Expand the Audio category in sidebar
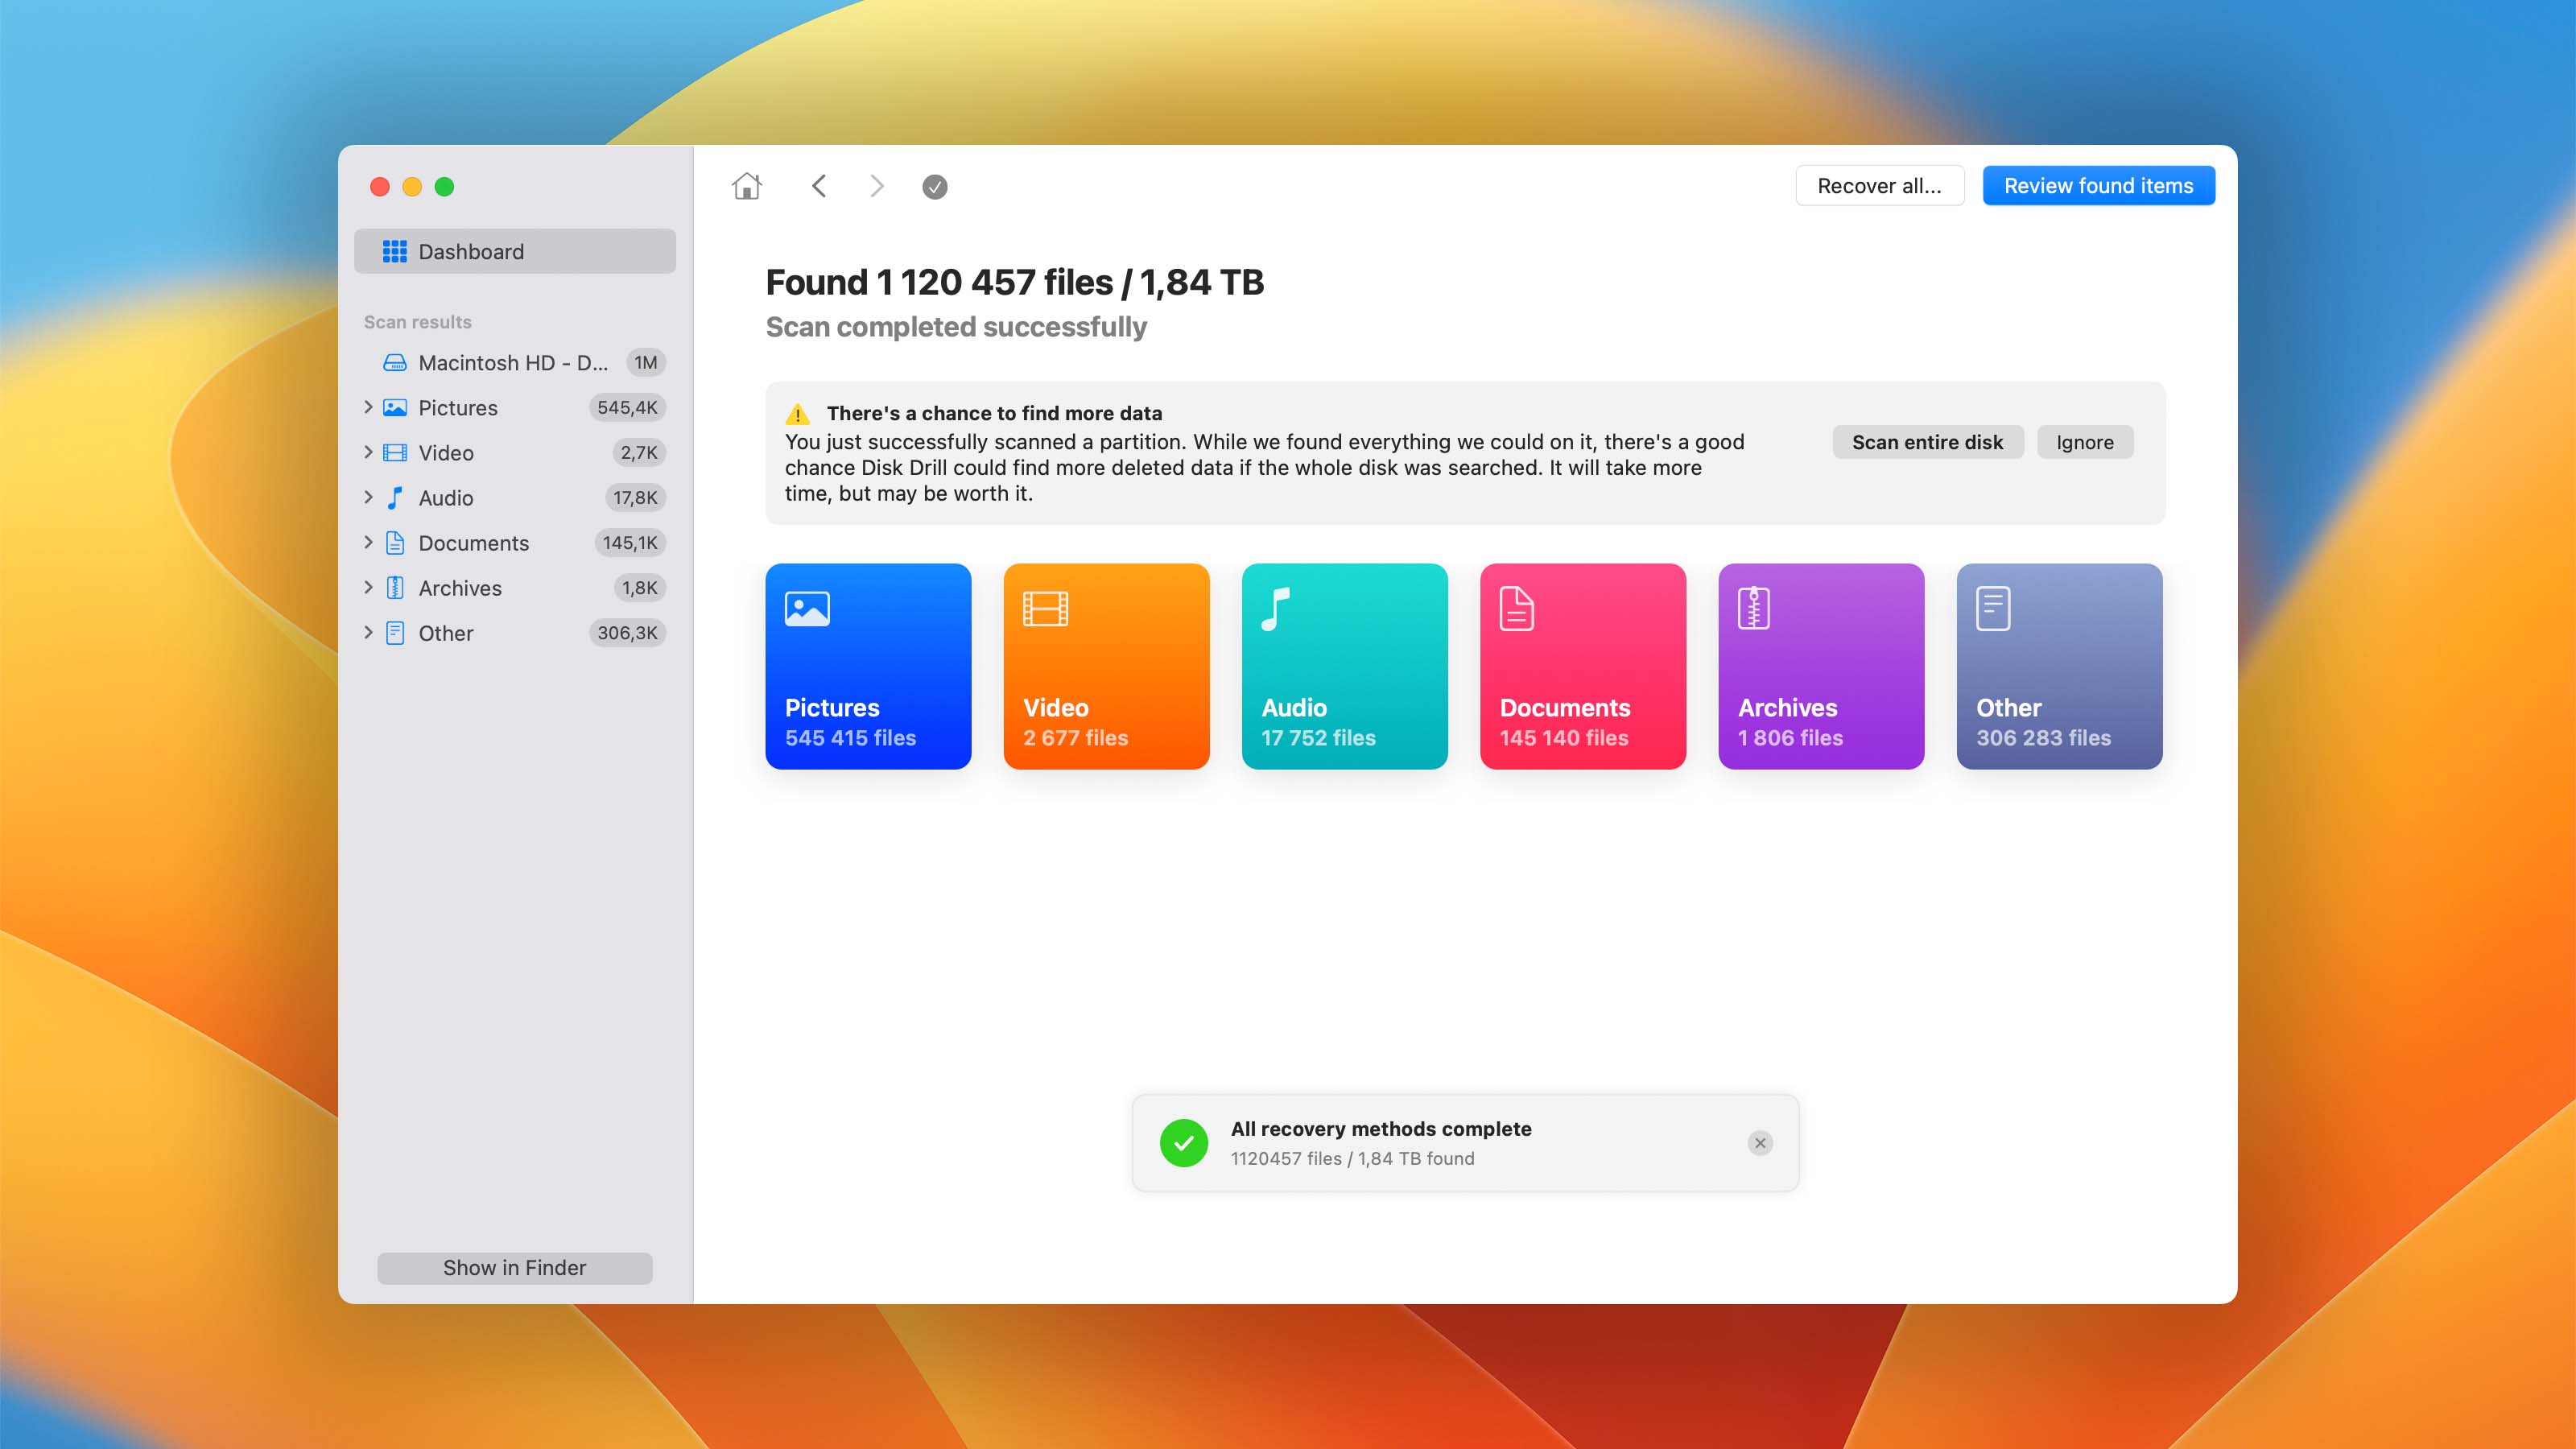The width and height of the screenshot is (2576, 1449). 368,497
